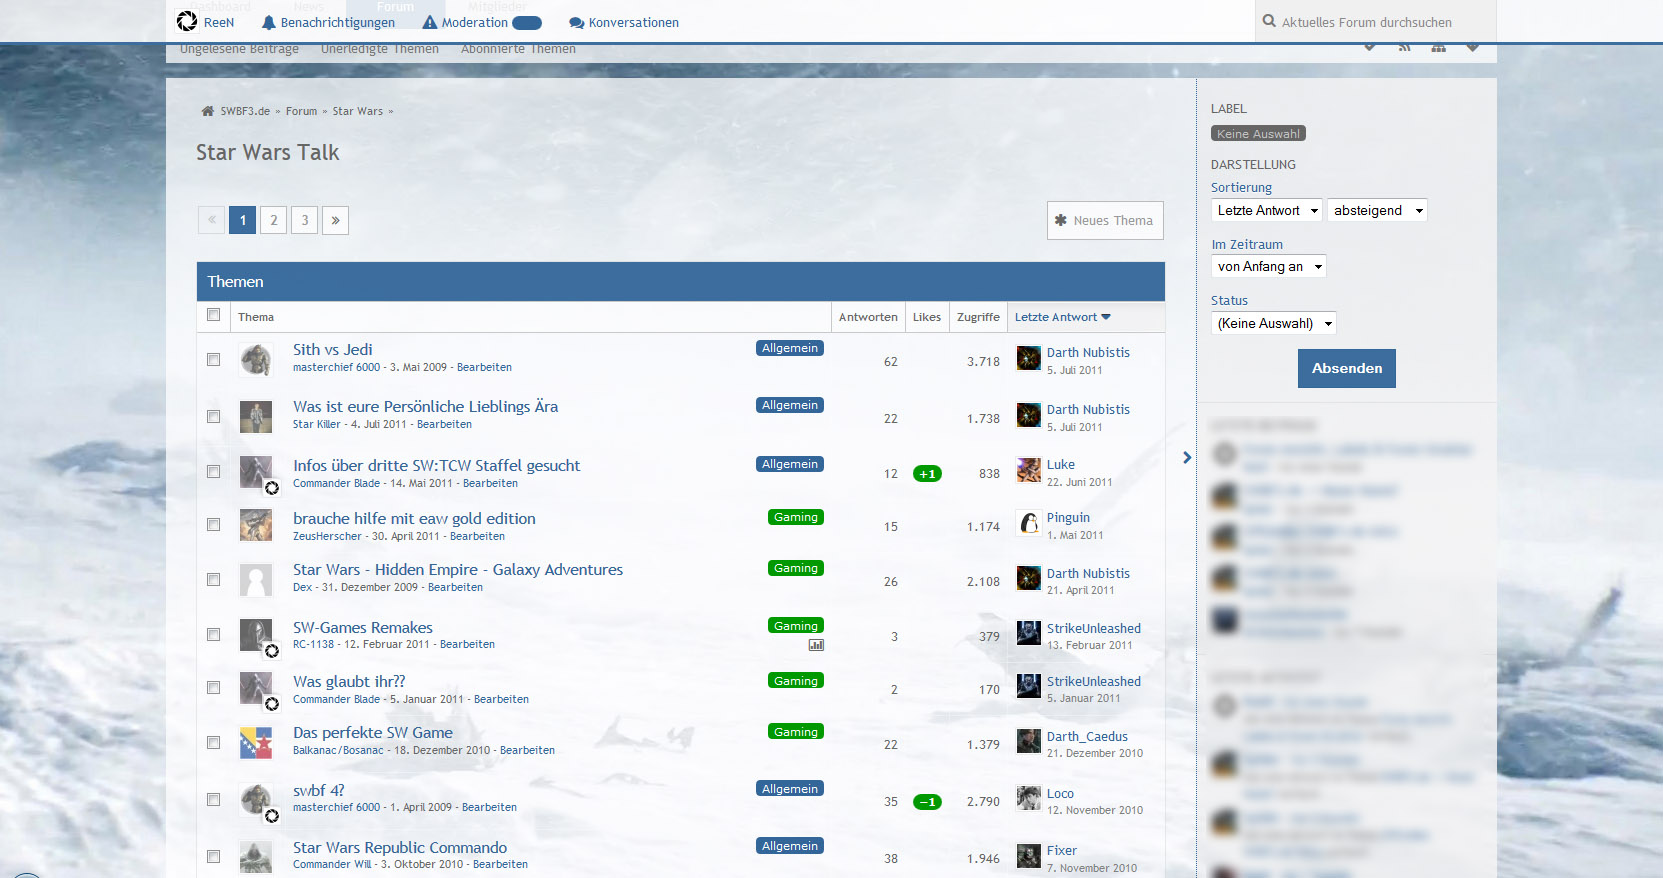Check the Persönliche Lieblings Ära thread checkbox
The height and width of the screenshot is (878, 1663).
tap(213, 416)
